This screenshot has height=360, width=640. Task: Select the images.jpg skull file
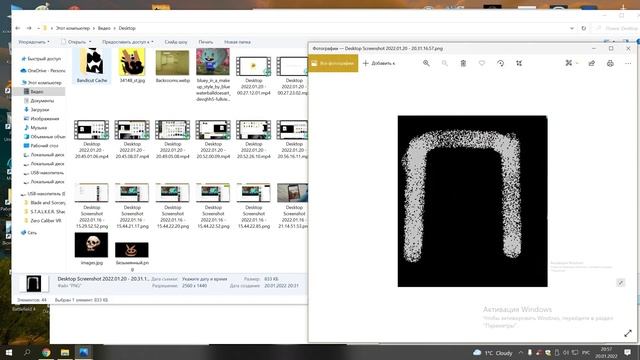91,249
